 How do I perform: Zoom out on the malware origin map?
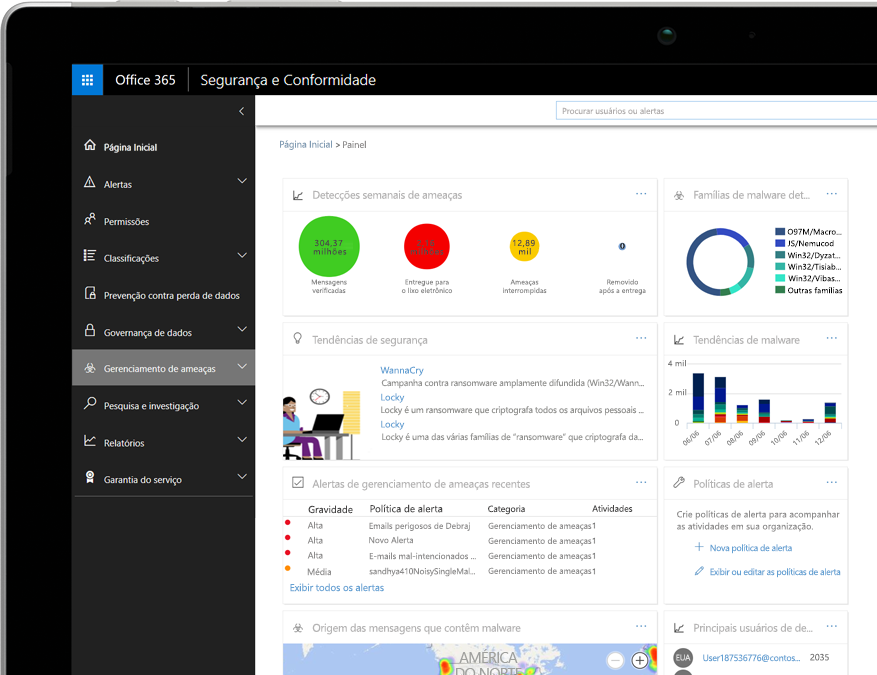tap(615, 660)
